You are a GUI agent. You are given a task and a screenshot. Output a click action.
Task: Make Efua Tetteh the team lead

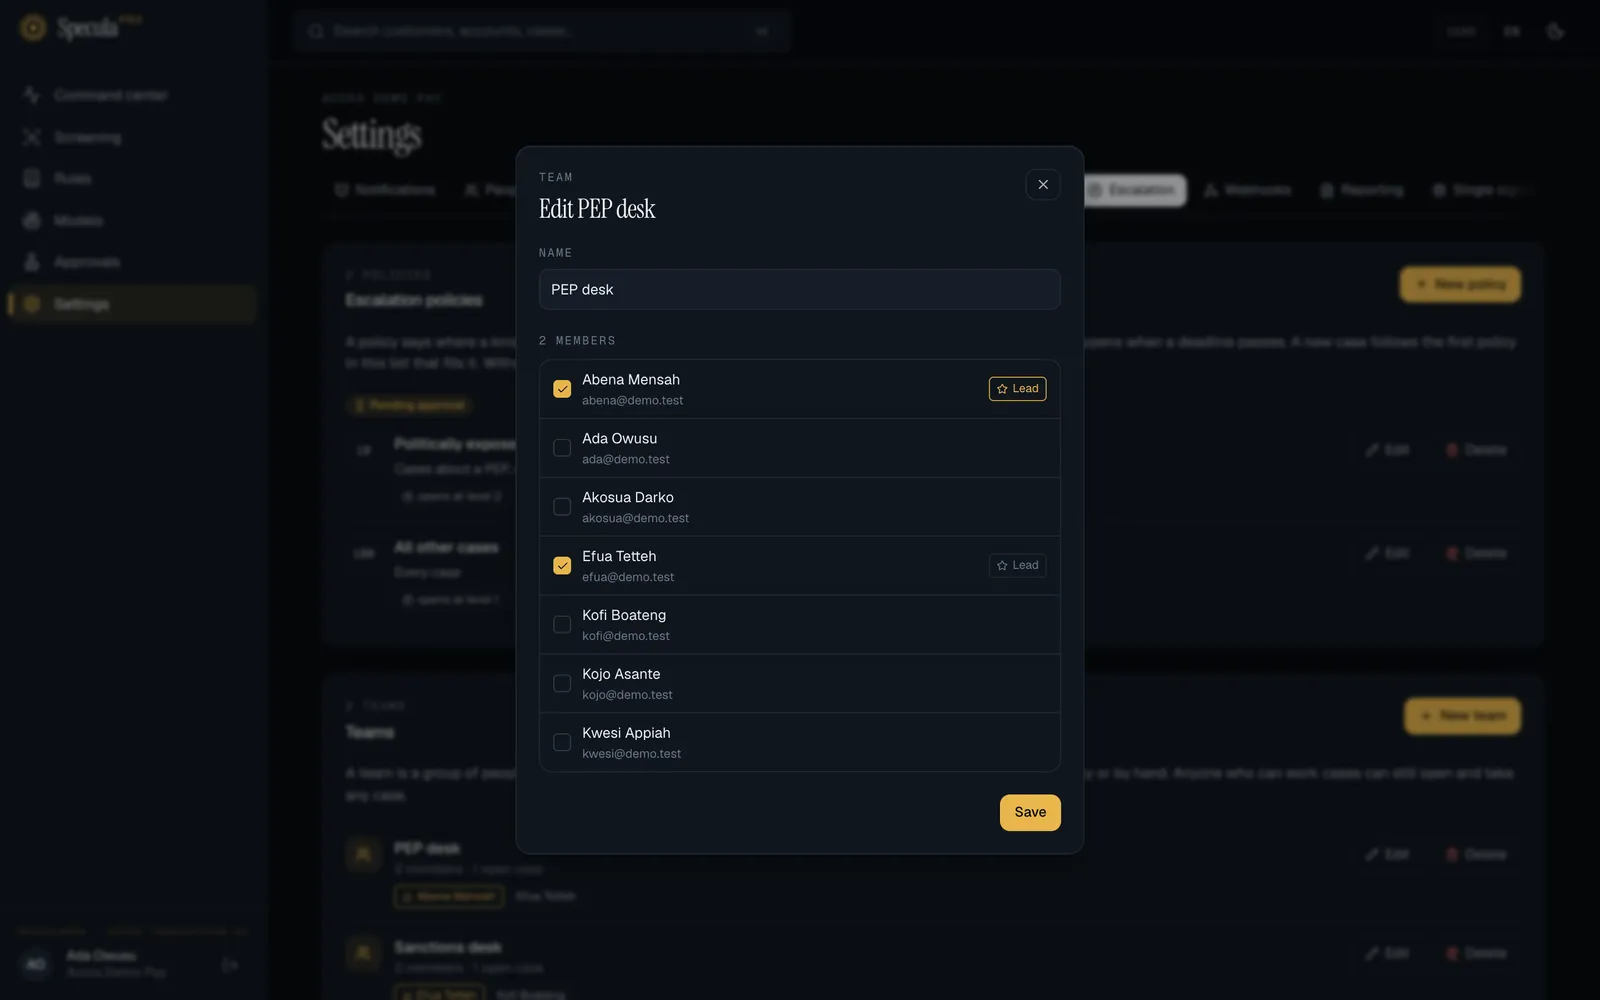tap(1017, 566)
